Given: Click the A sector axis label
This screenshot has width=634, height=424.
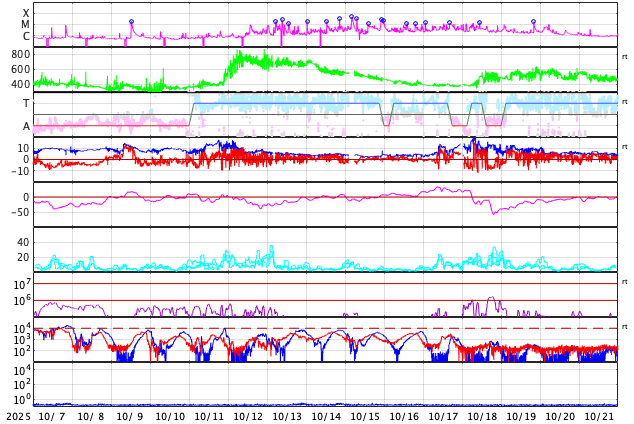Looking at the screenshot, I should pos(26,126).
